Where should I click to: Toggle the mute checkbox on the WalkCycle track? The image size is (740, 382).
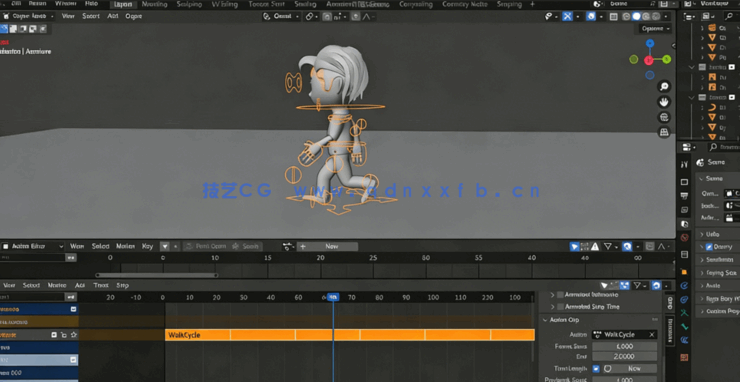[55, 335]
